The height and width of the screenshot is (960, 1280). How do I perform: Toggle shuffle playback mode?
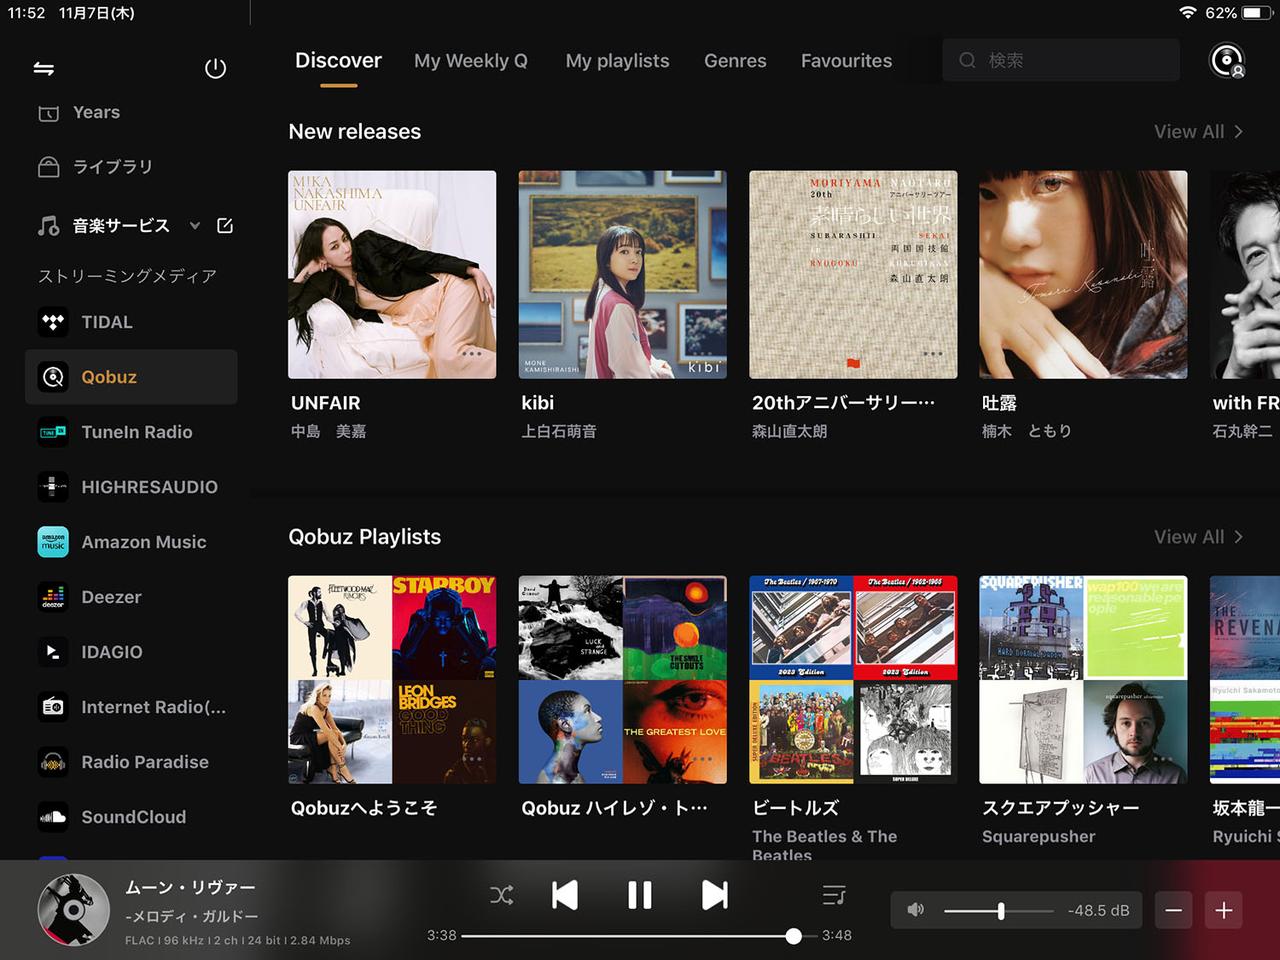coord(502,895)
